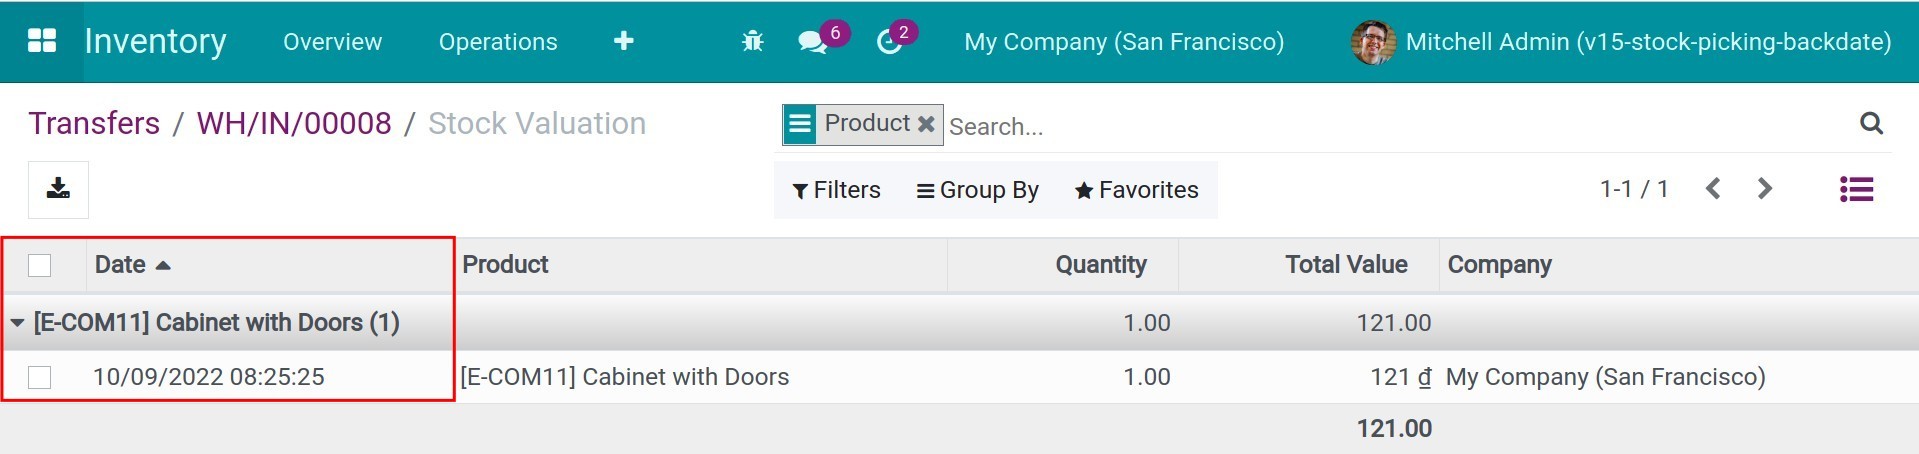Go back to WH/IN/00008 breadcrumb
This screenshot has width=1919, height=454.
(294, 123)
